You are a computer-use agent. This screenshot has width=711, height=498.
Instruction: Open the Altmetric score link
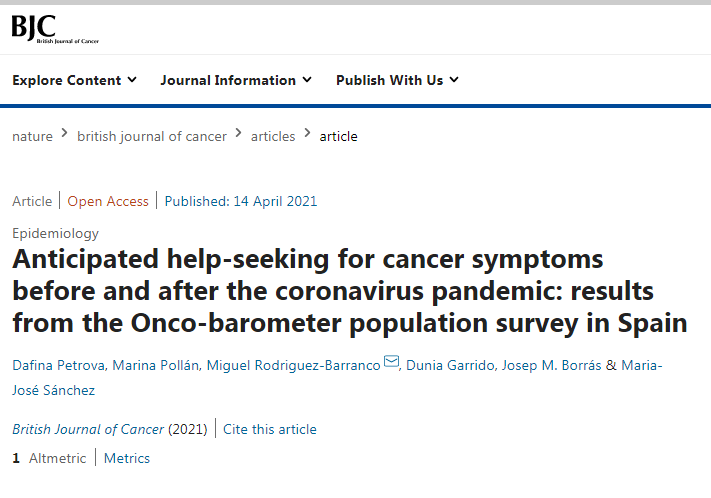coord(49,458)
